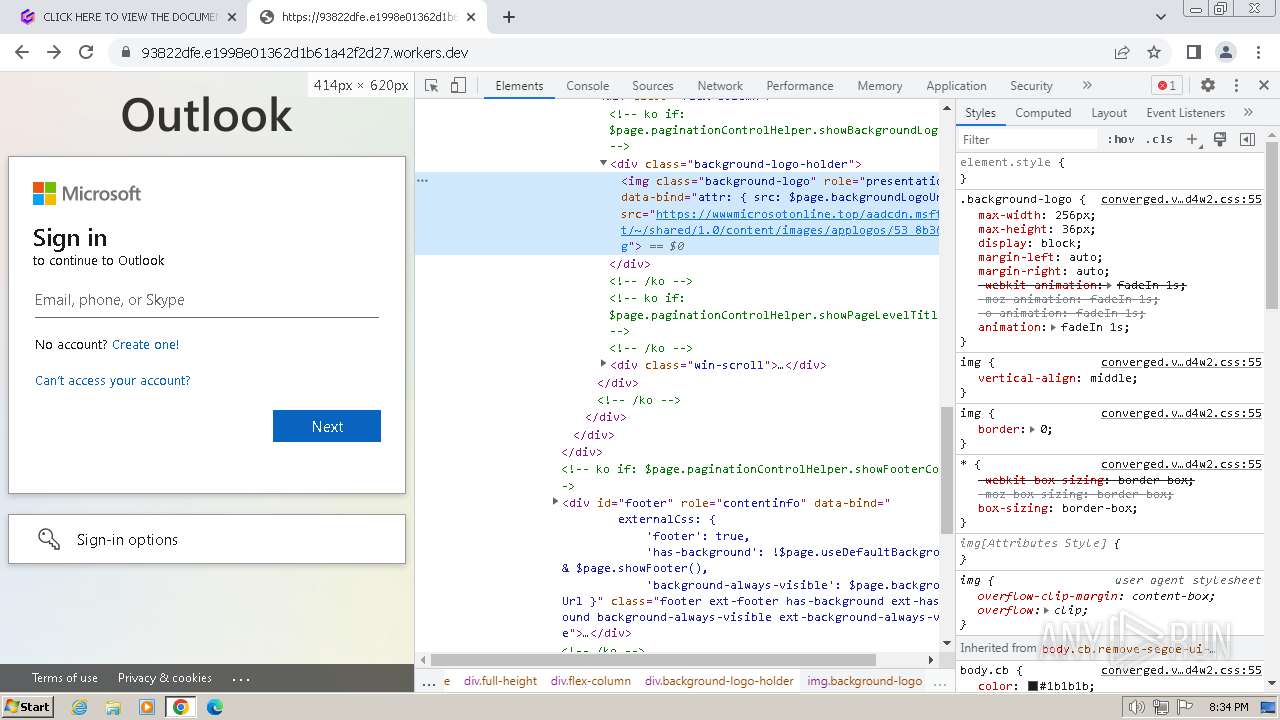This screenshot has width=1280, height=720.
Task: Select the Elements tab
Action: click(x=519, y=86)
